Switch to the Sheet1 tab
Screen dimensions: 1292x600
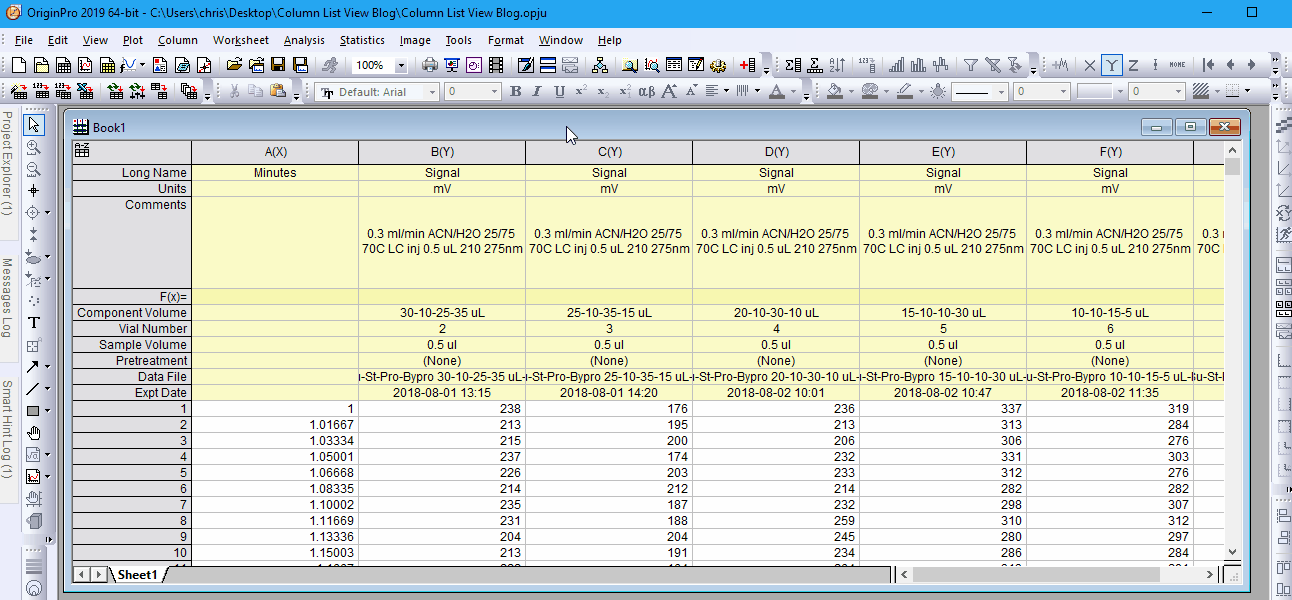[x=138, y=575]
